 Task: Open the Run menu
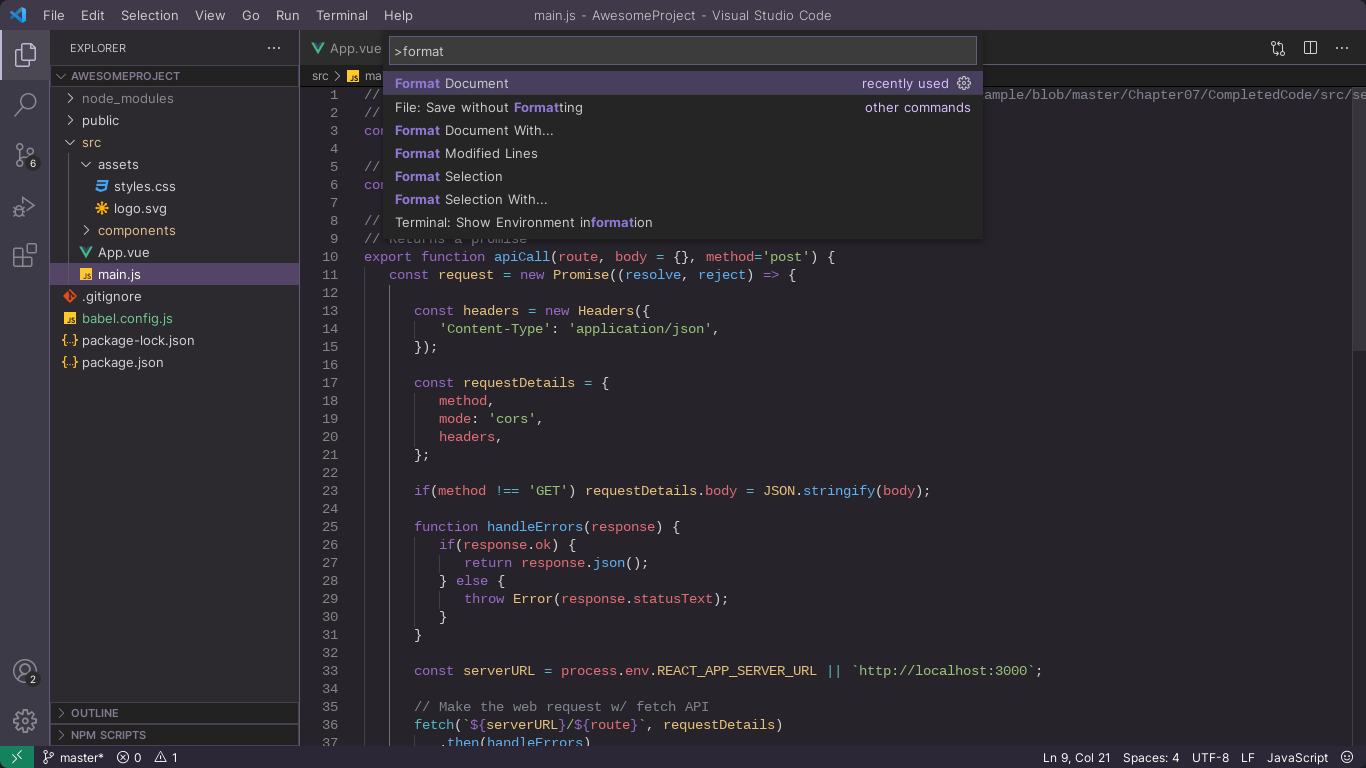[288, 15]
